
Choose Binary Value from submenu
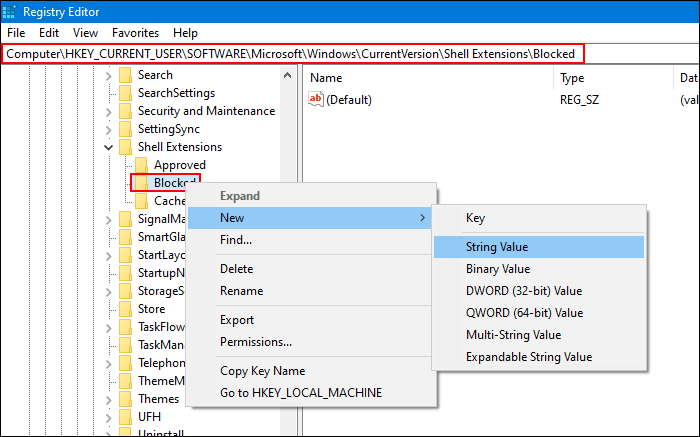point(539,269)
